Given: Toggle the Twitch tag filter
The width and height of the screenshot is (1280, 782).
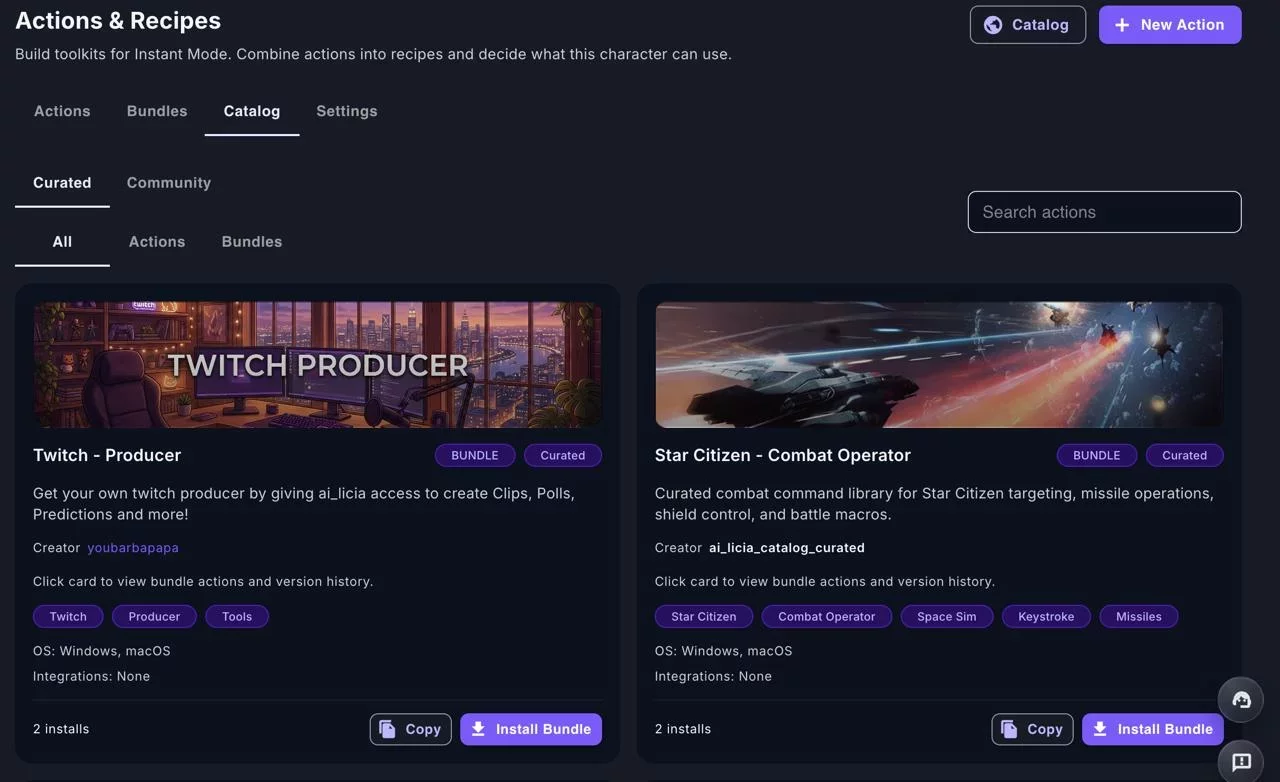Looking at the screenshot, I should pyautogui.click(x=67, y=616).
